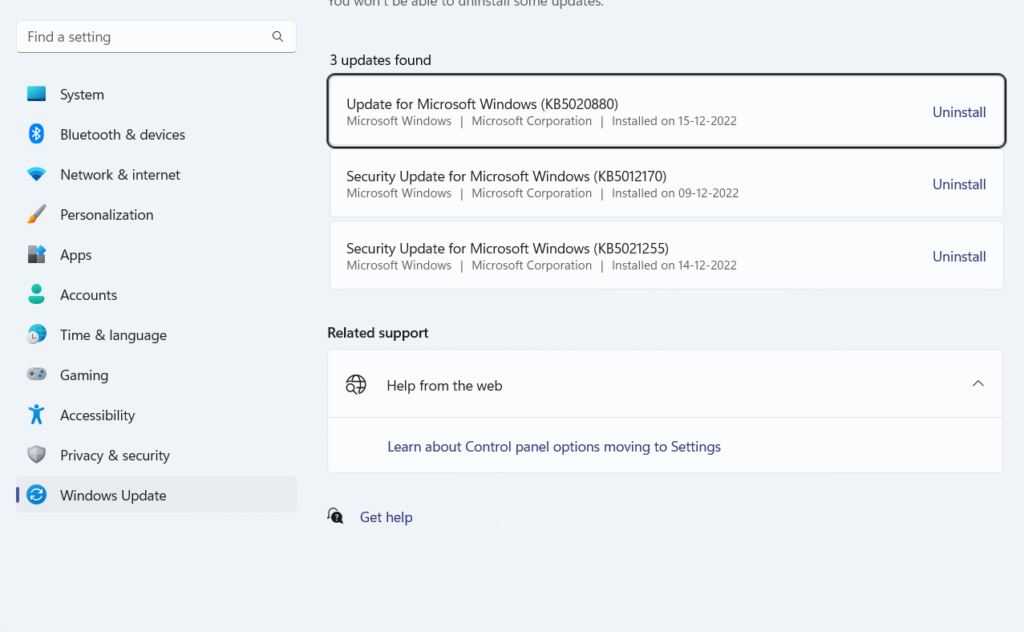This screenshot has width=1024, height=632.
Task: Click the Network wifi icon
Action: [x=37, y=174]
